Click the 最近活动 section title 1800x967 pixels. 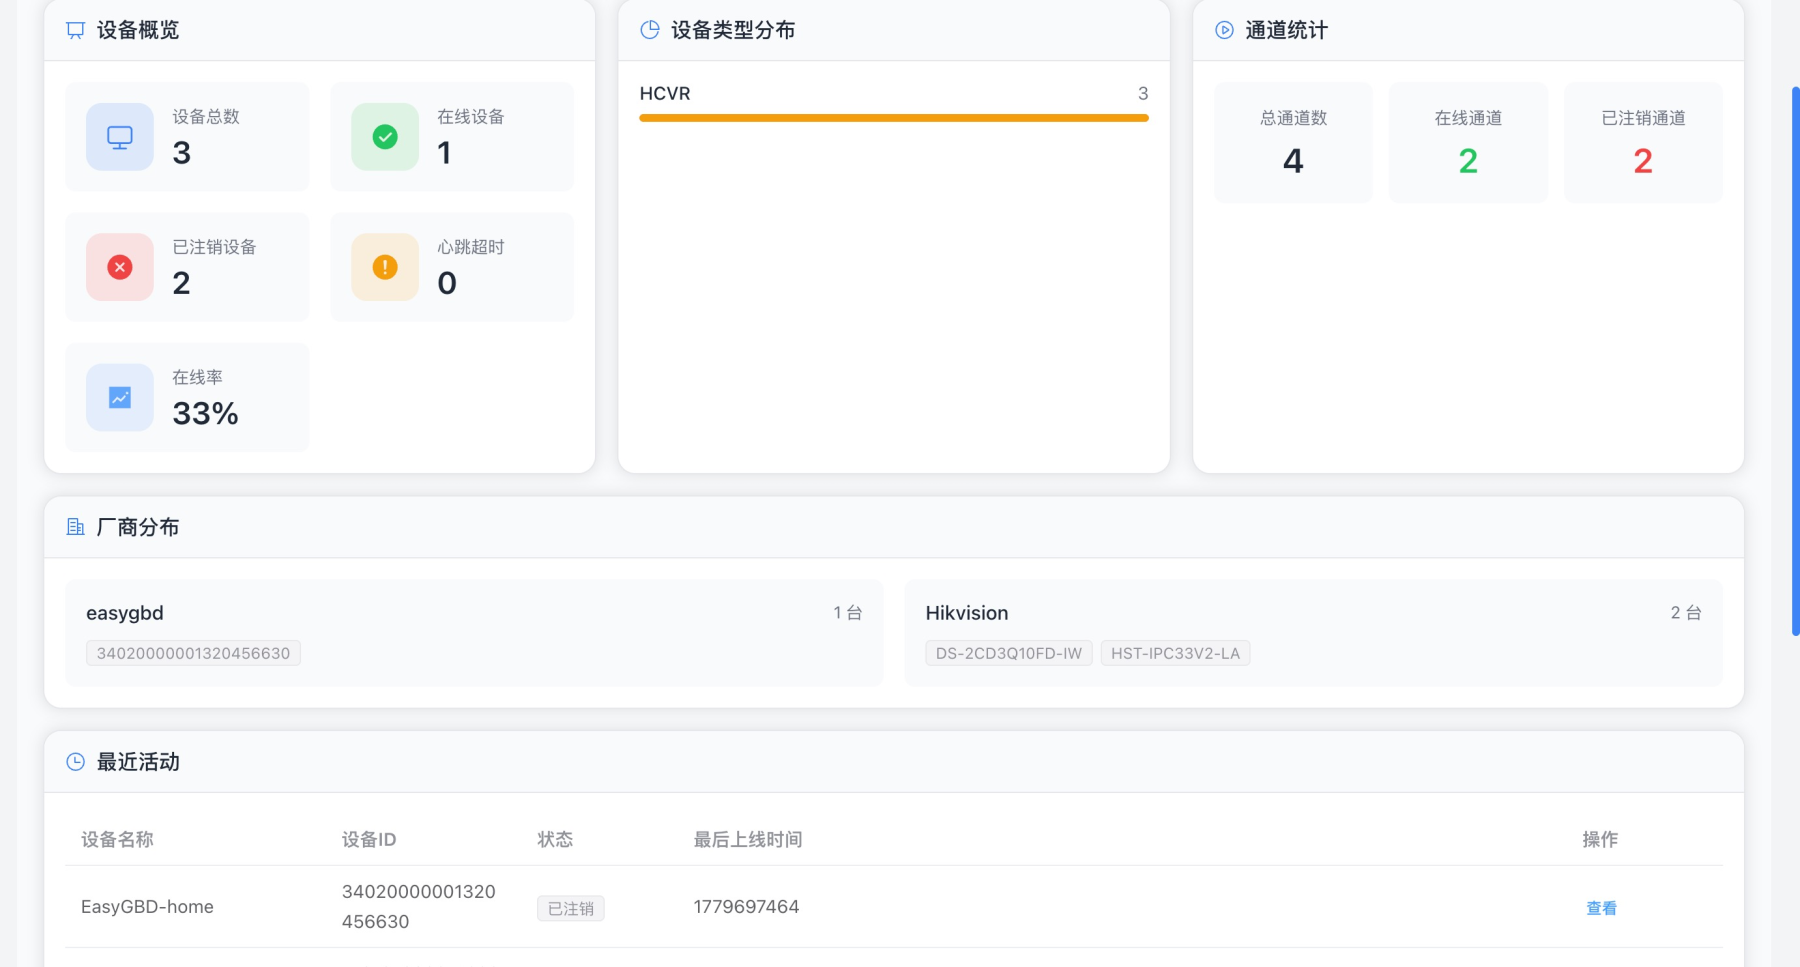138,762
